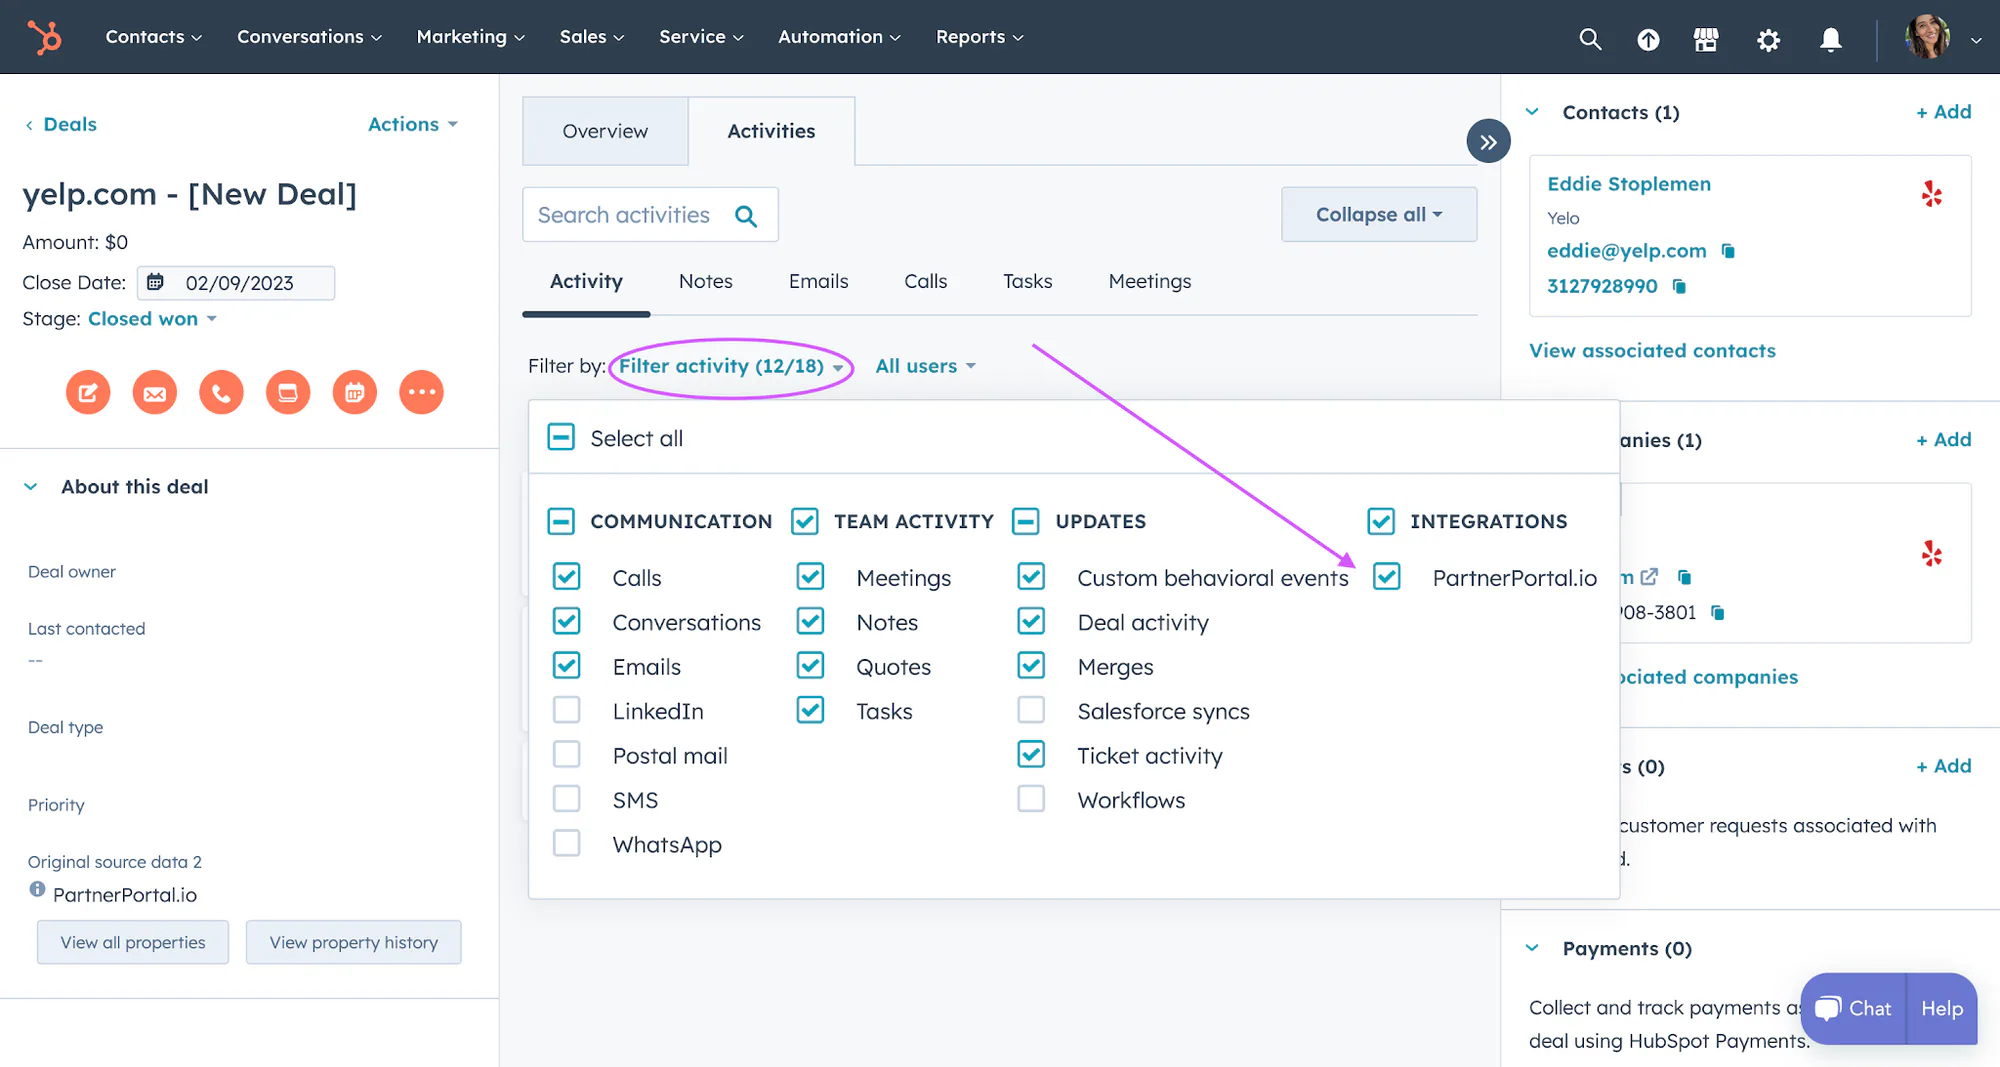Click the Search activities field

[x=650, y=215]
